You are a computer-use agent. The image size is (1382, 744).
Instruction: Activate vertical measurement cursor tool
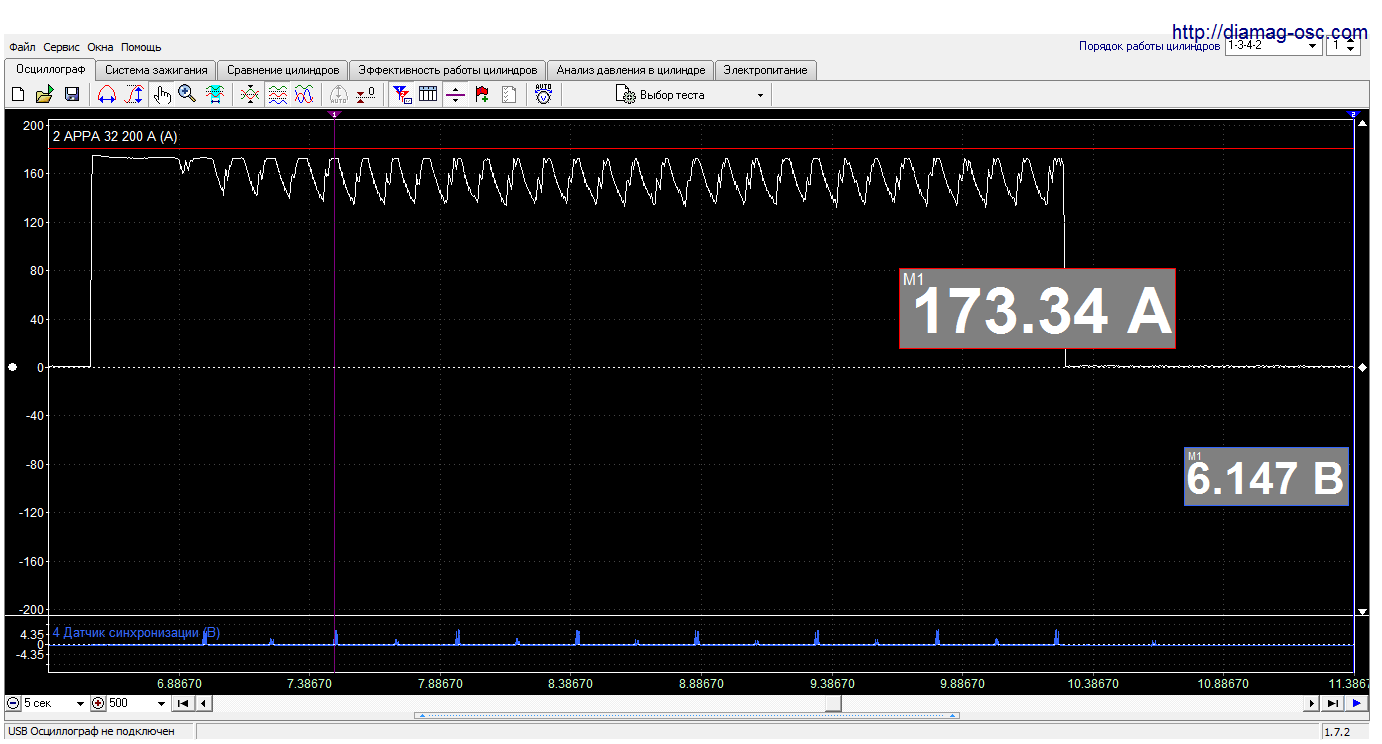(x=134, y=94)
